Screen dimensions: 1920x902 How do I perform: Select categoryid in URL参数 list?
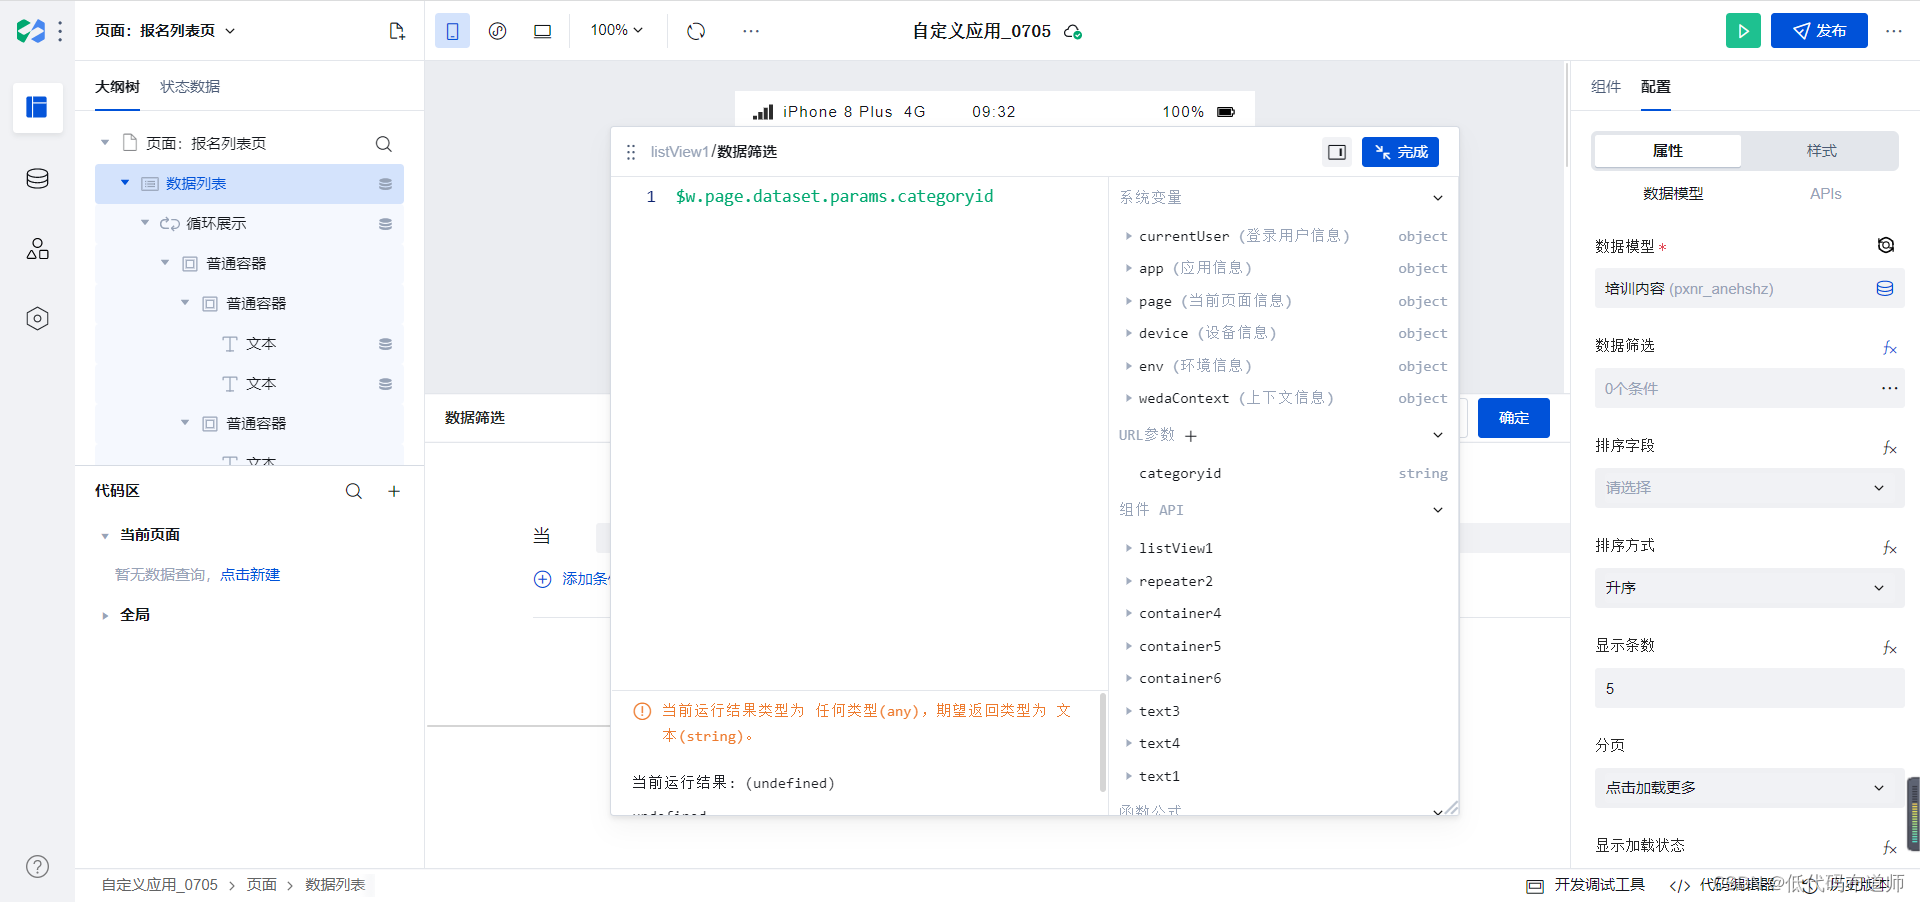pyautogui.click(x=1180, y=474)
